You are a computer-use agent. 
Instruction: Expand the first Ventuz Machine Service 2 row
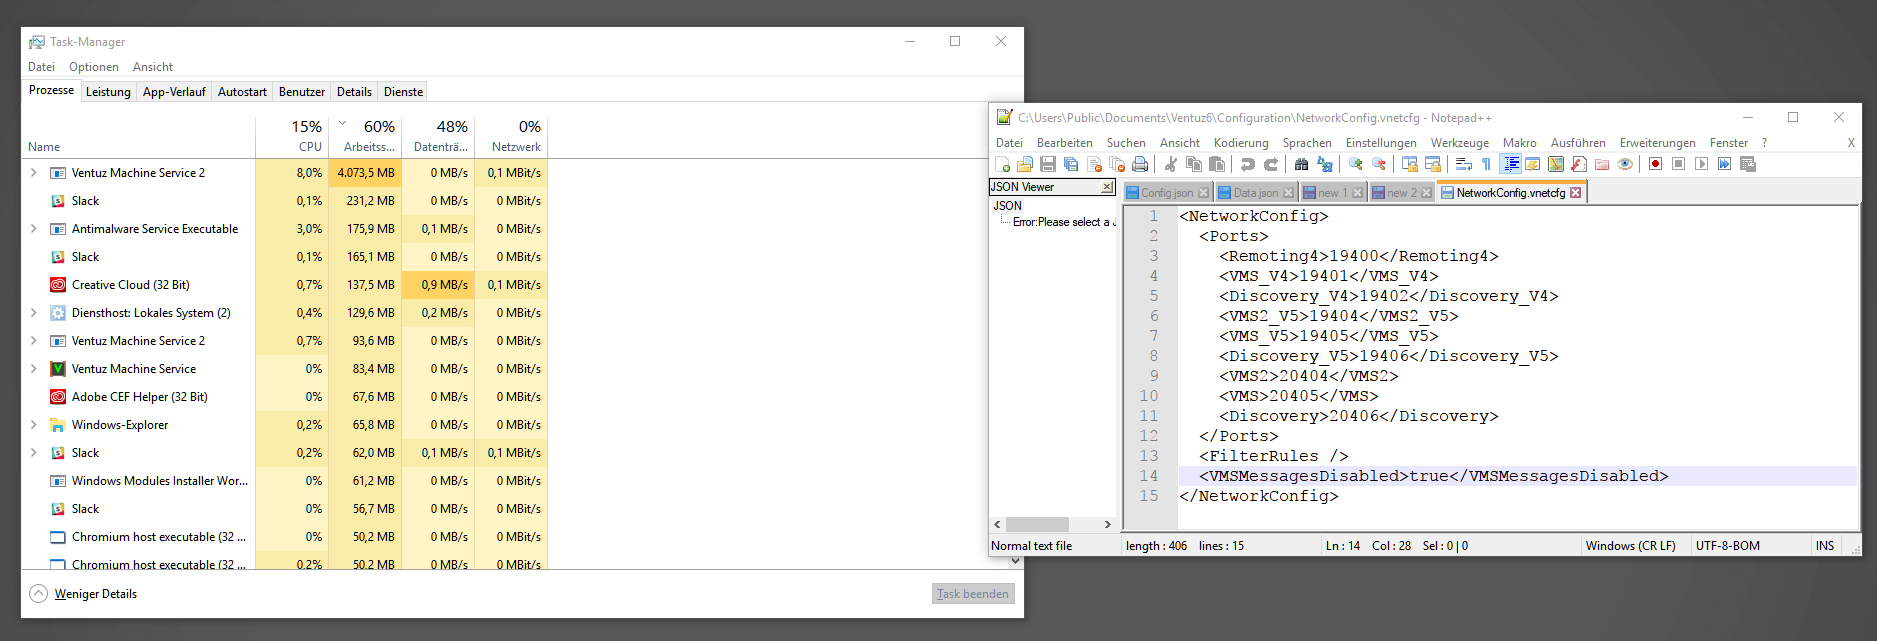click(x=34, y=173)
